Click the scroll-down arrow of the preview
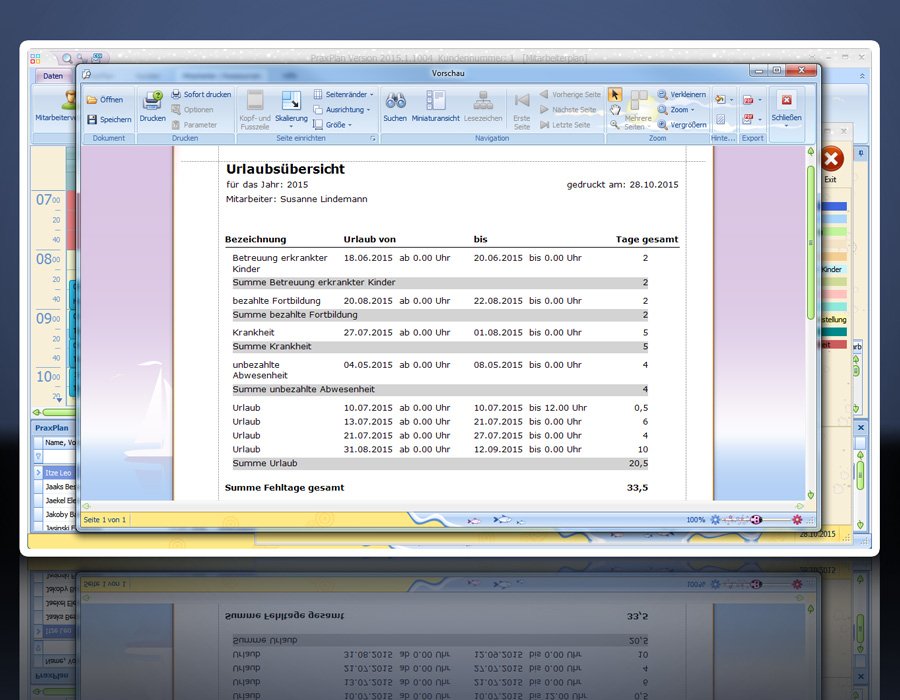 (x=810, y=495)
